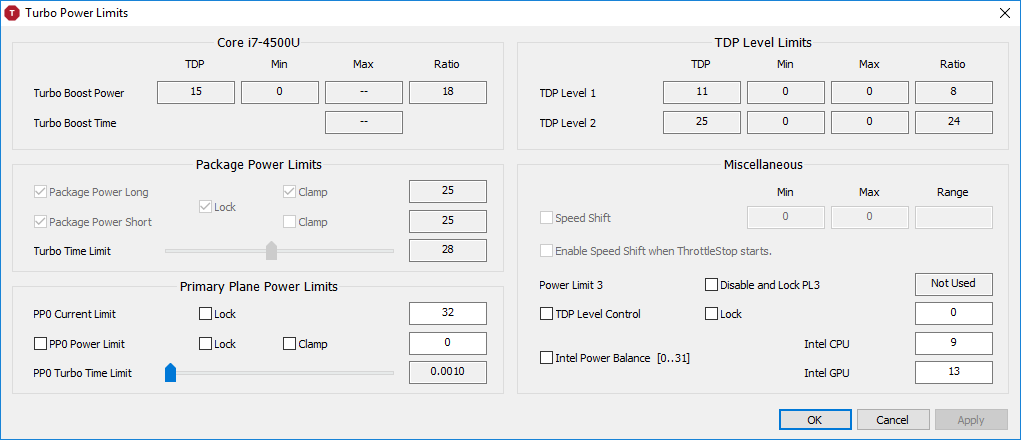The width and height of the screenshot is (1021, 440).
Task: Click the Core i7-4500U group heading
Action: point(259,42)
